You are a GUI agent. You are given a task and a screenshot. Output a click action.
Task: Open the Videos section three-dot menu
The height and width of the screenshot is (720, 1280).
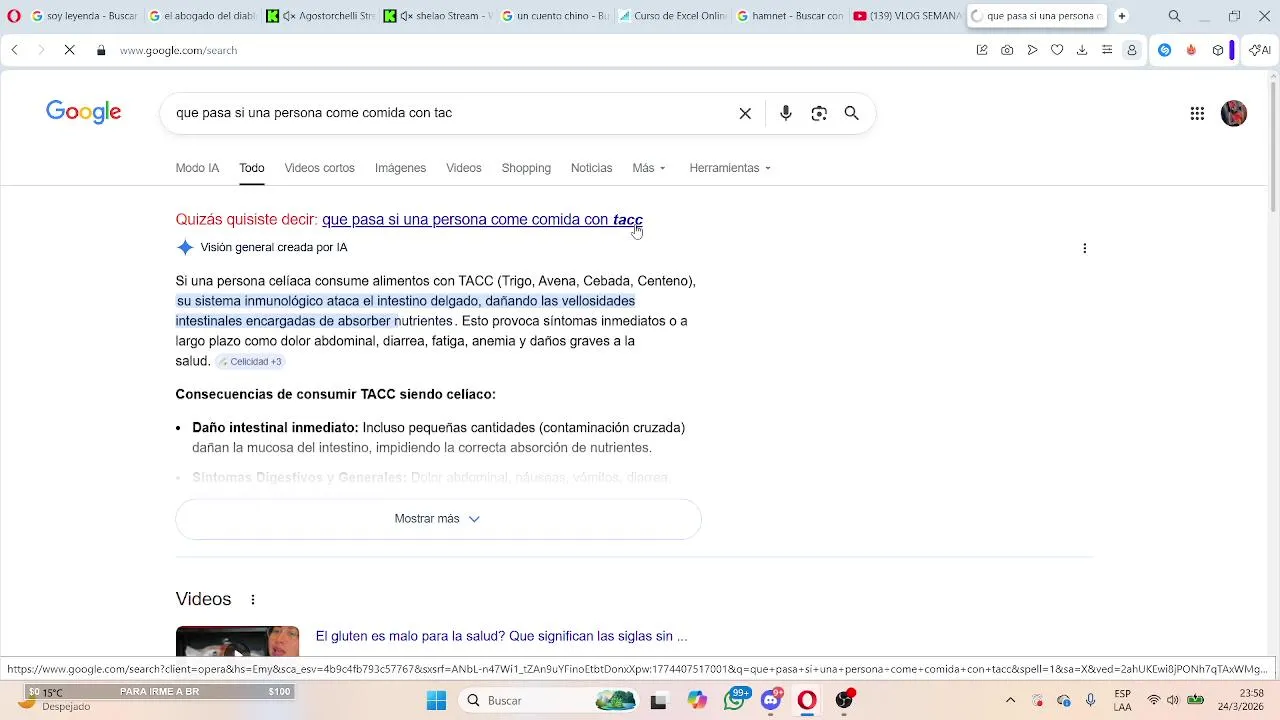pos(253,599)
